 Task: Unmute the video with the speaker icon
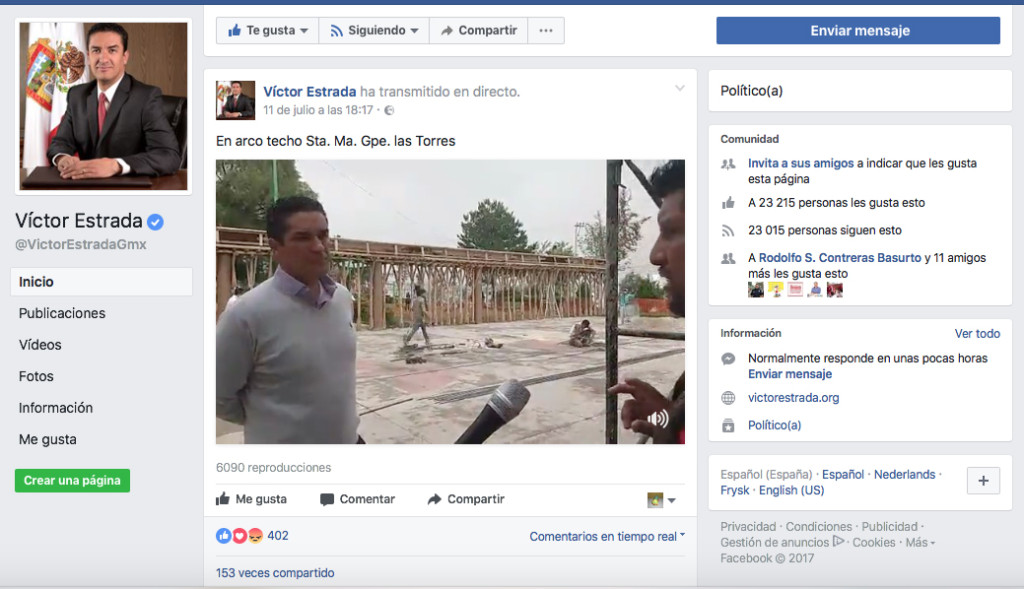coord(657,419)
